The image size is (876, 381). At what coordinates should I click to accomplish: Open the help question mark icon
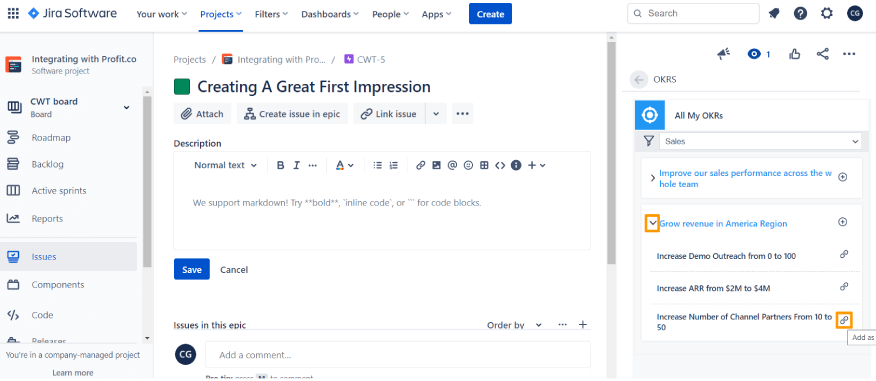801,13
